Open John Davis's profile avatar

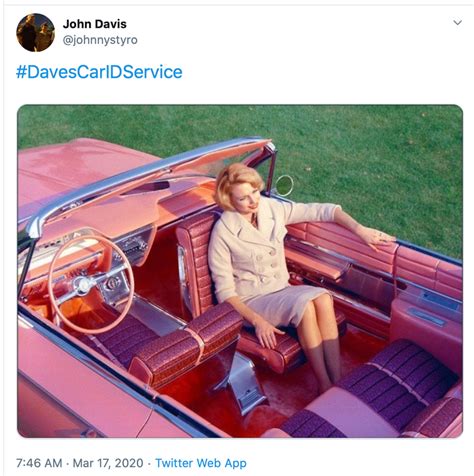(35, 32)
